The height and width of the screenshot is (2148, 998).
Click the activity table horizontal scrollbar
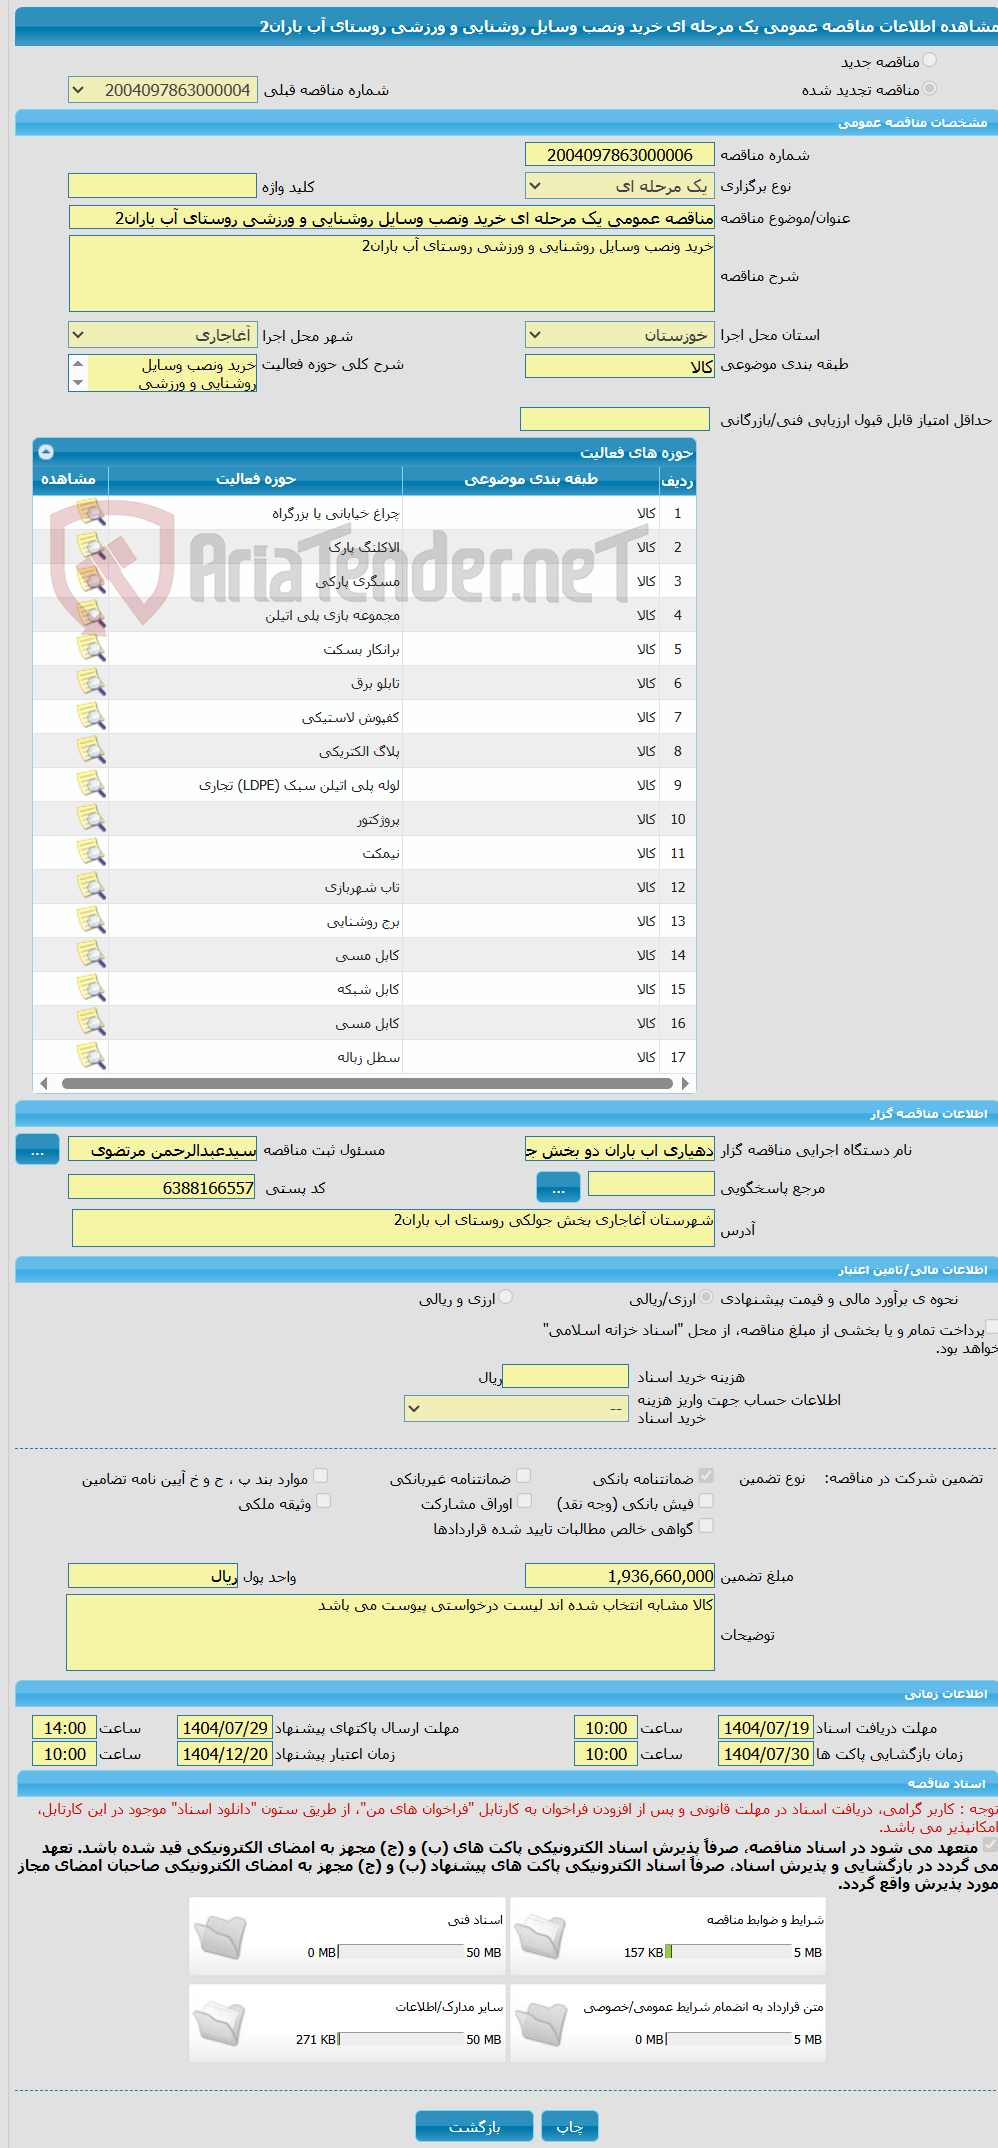(367, 1083)
